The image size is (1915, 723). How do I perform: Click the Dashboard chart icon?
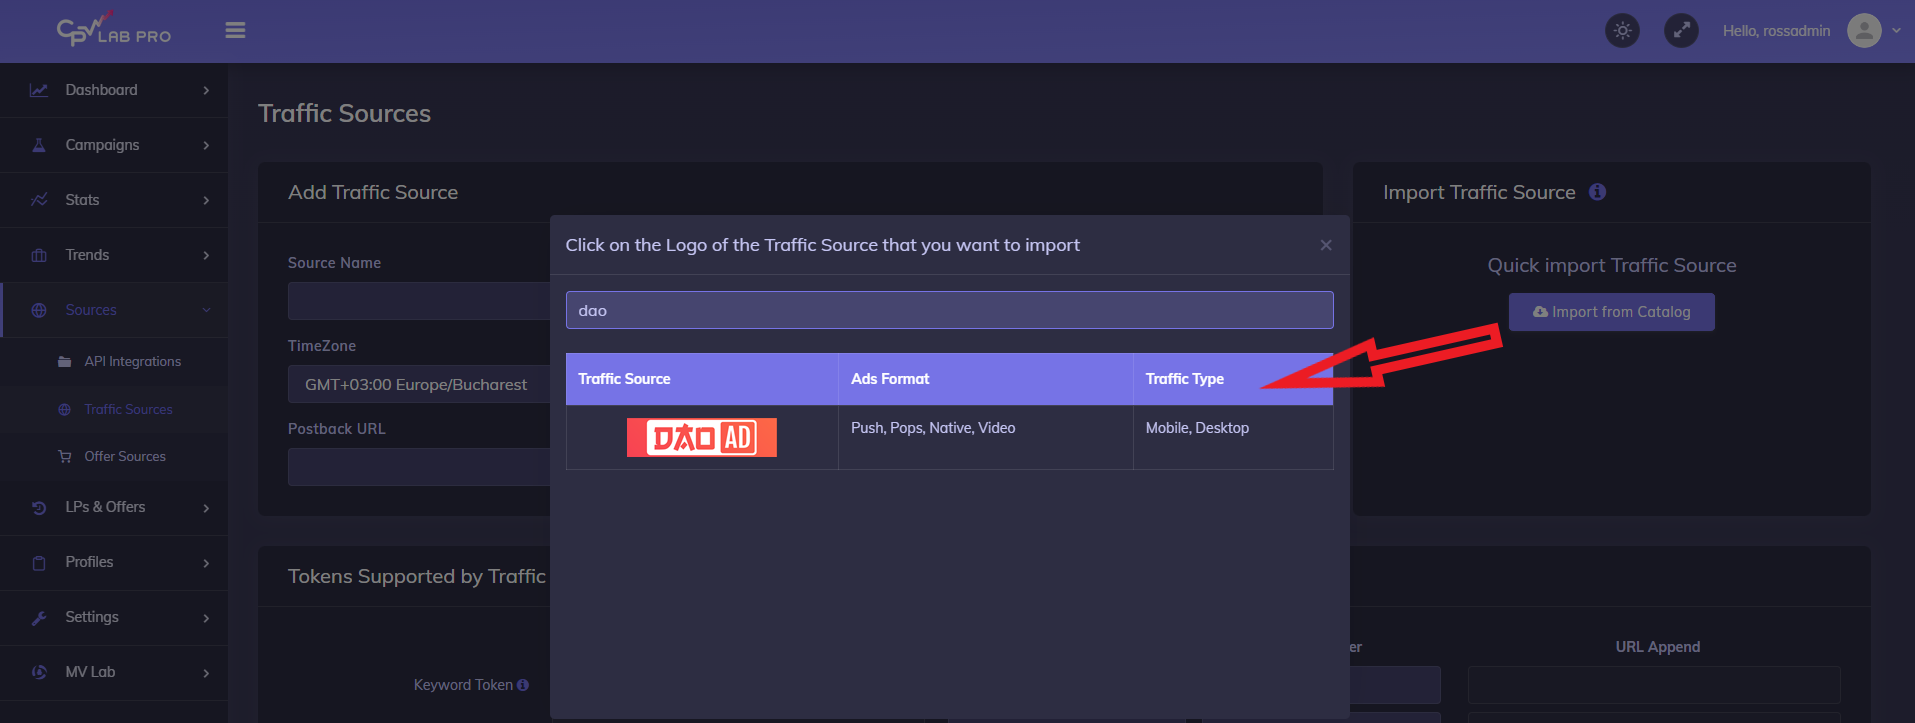39,90
